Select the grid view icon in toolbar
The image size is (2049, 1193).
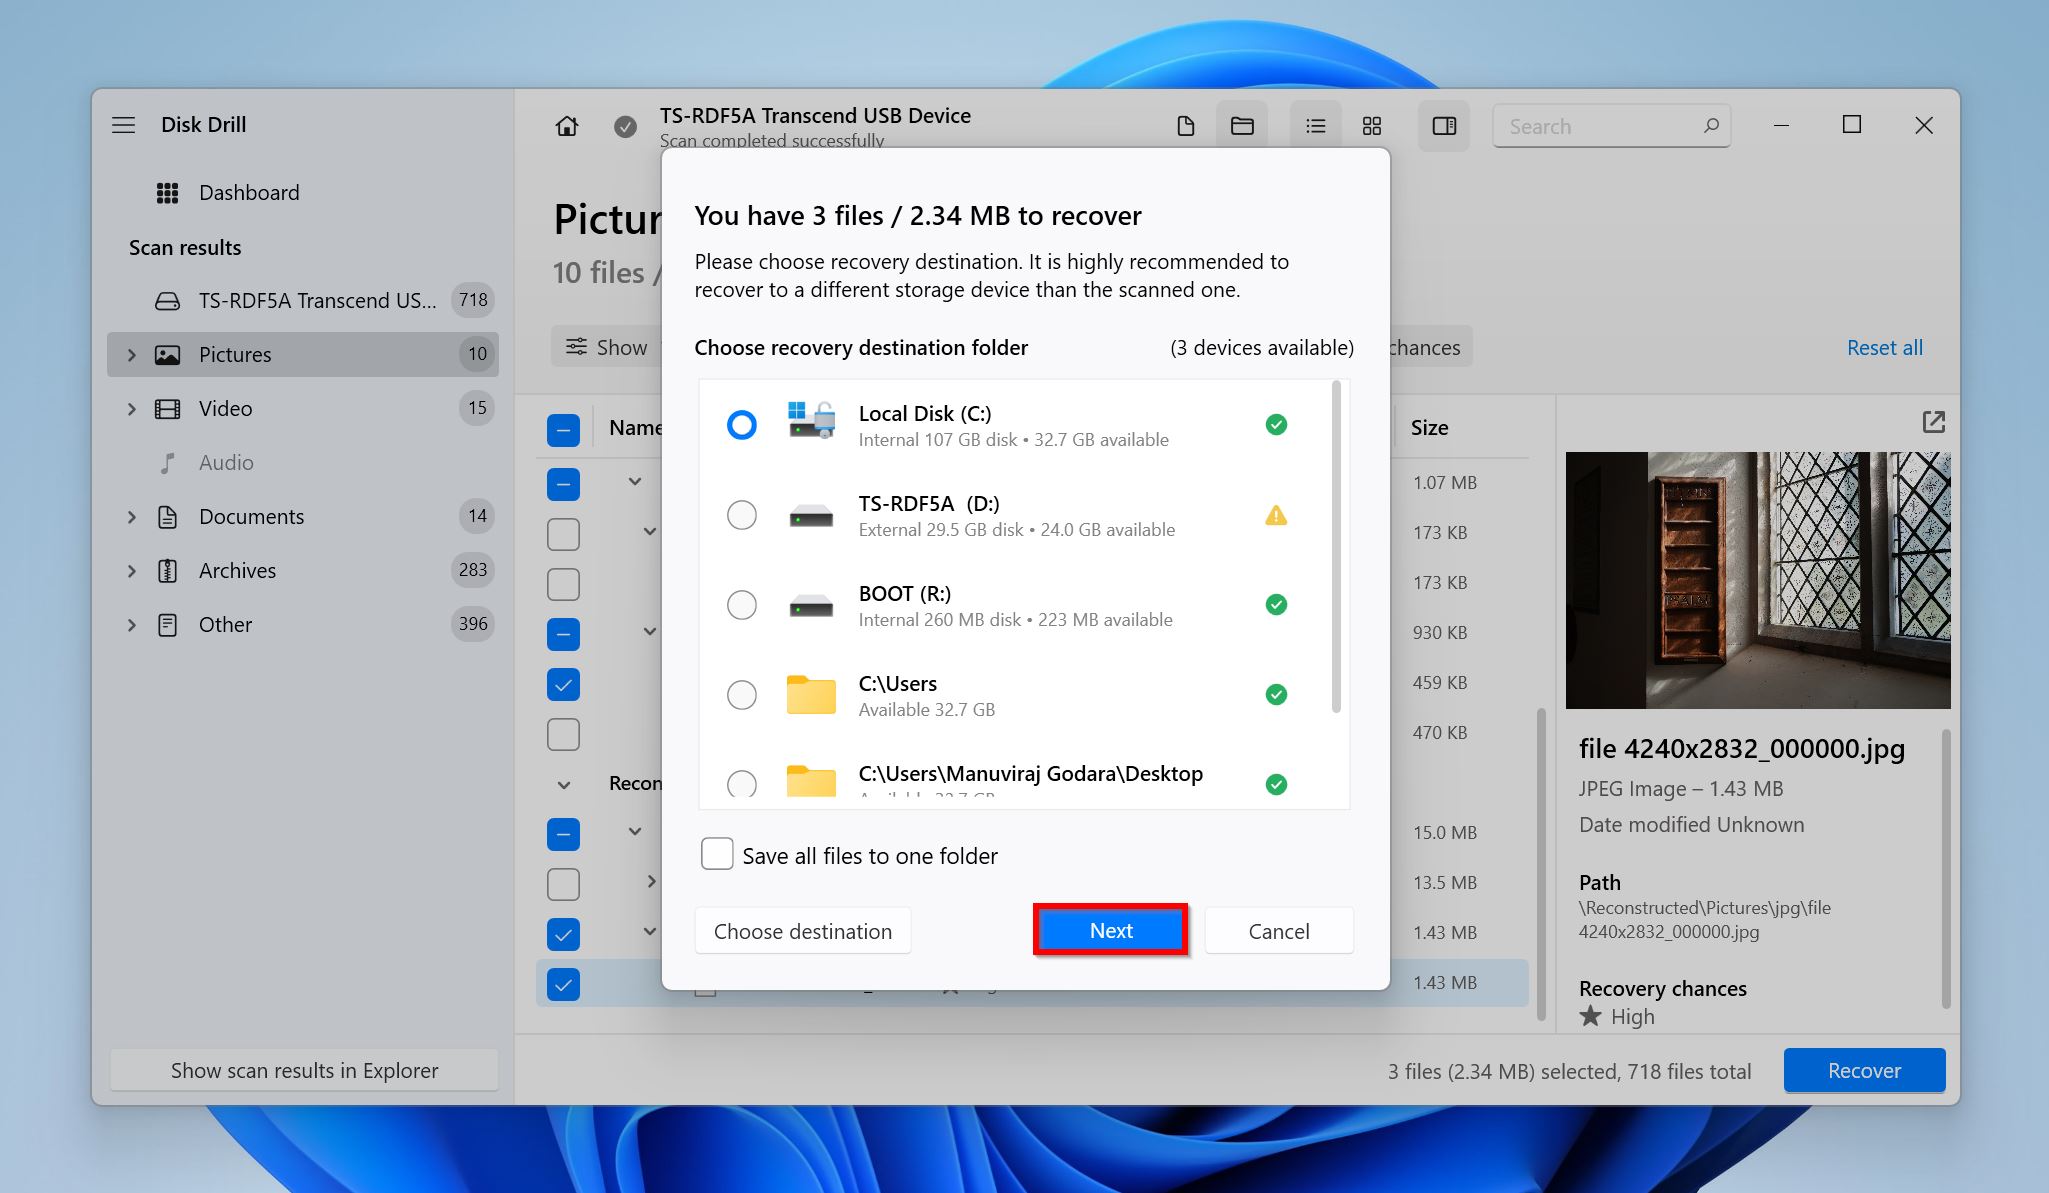[1370, 126]
